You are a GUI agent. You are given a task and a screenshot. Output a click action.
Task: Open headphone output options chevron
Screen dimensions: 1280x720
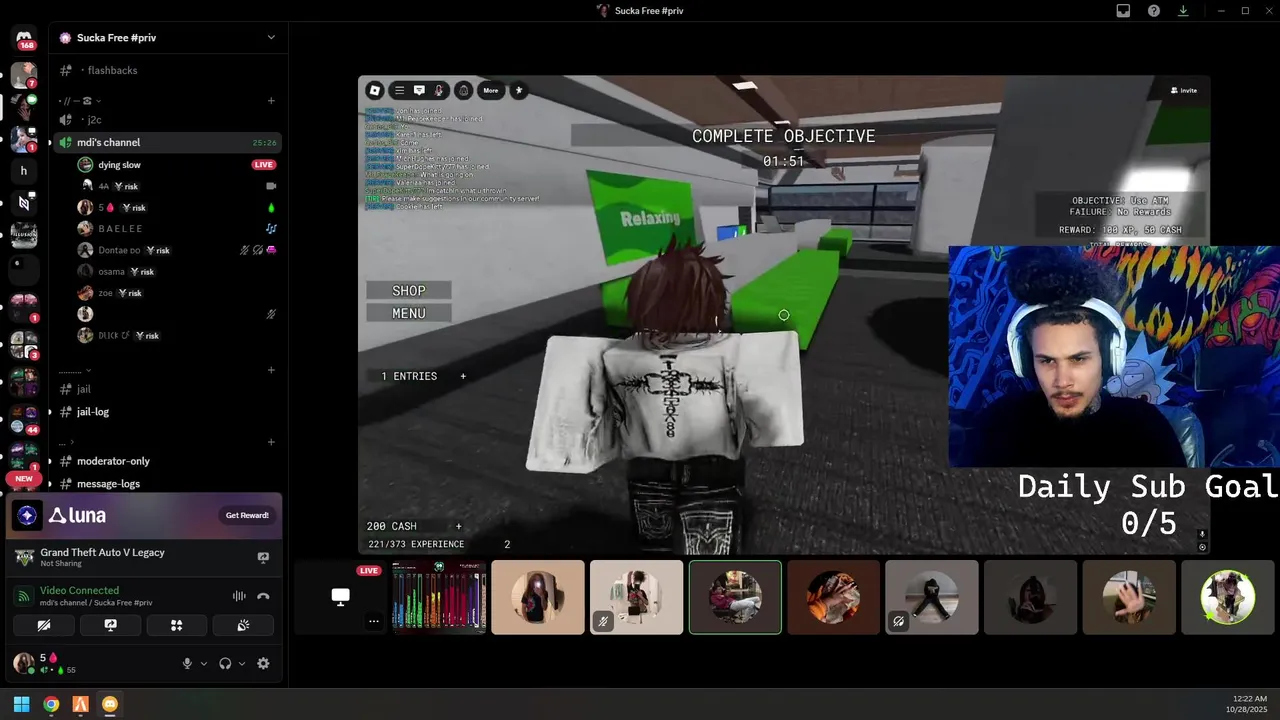[241, 663]
